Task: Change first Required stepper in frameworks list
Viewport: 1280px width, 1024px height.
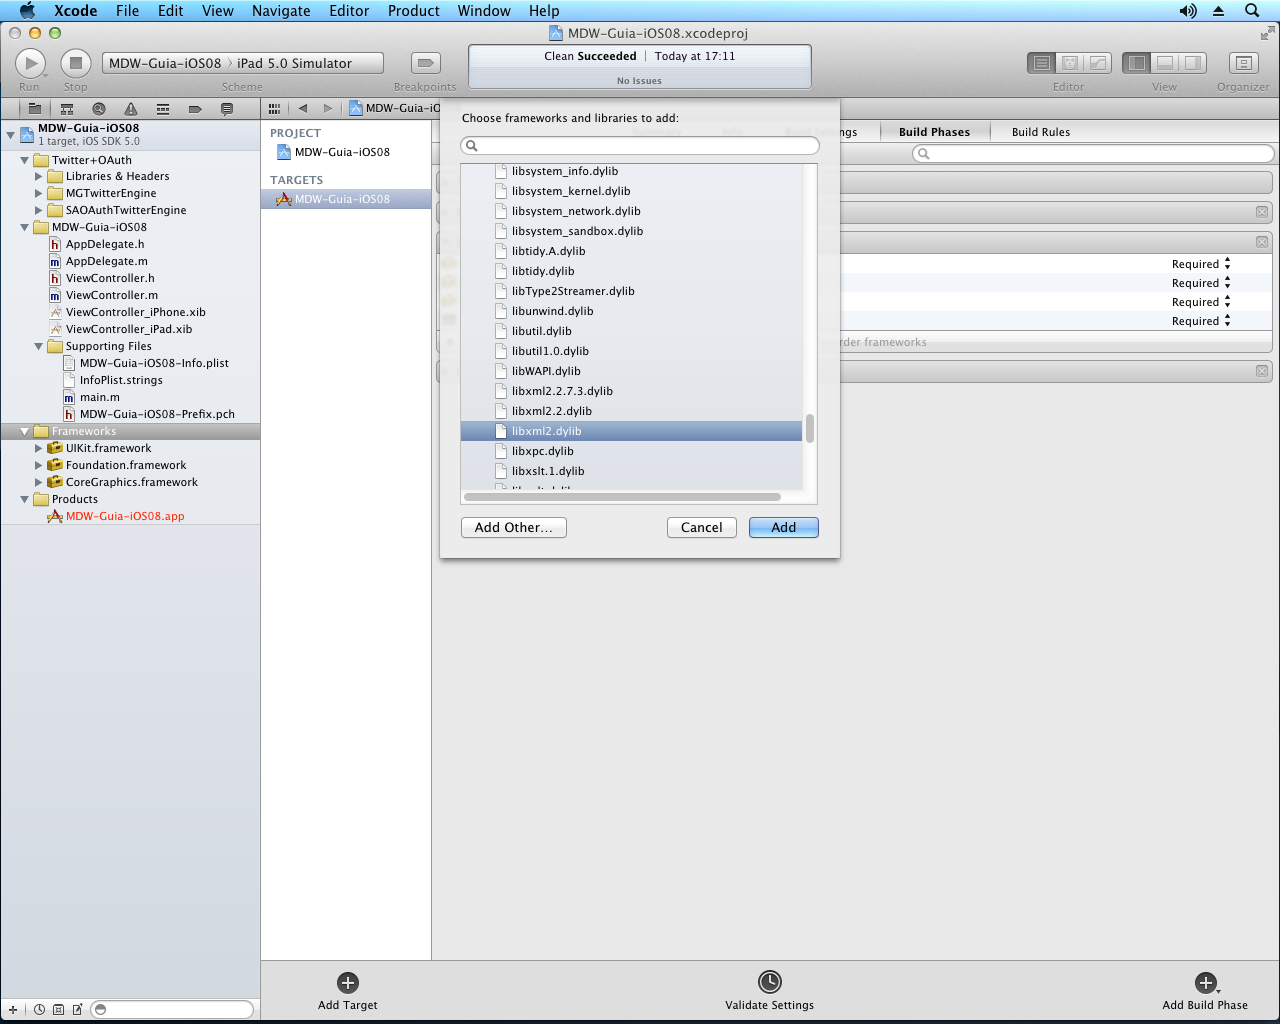Action: coord(1227,264)
